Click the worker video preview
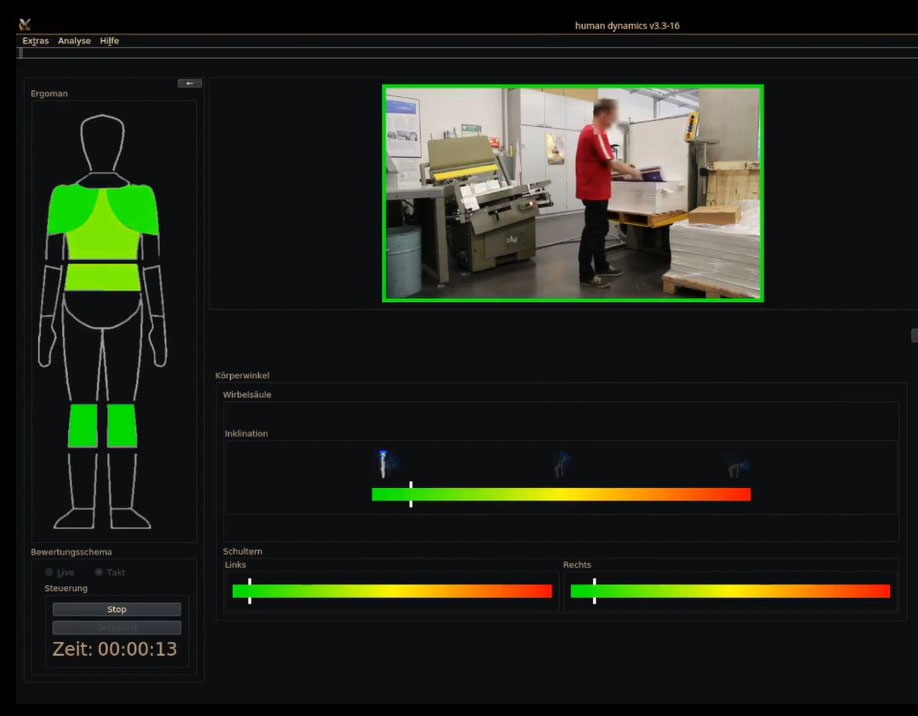918x716 pixels. (x=572, y=193)
